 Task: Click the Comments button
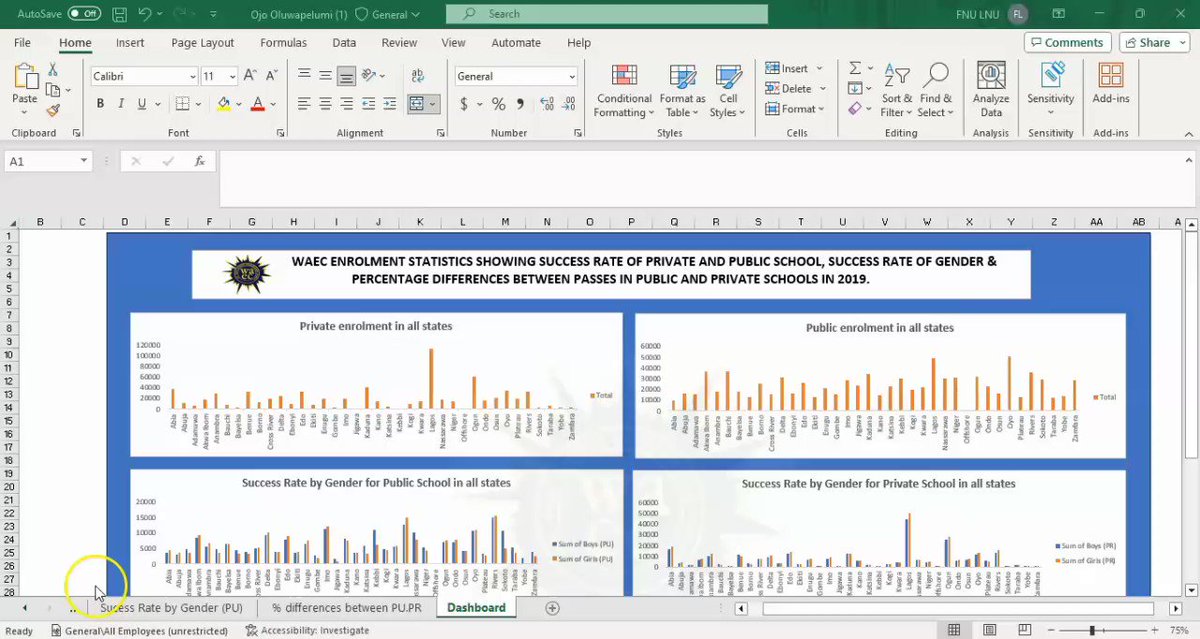1067,43
